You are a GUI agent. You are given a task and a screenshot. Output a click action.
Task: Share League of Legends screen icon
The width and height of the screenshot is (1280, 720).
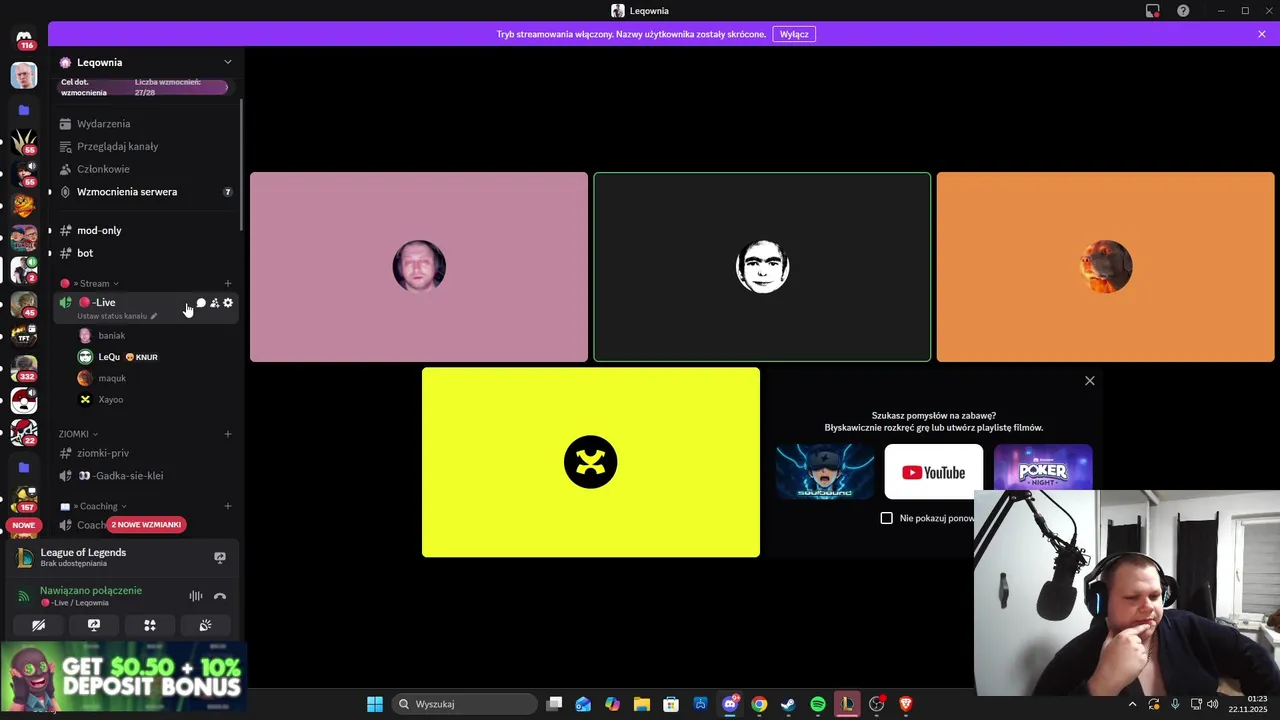click(x=220, y=558)
